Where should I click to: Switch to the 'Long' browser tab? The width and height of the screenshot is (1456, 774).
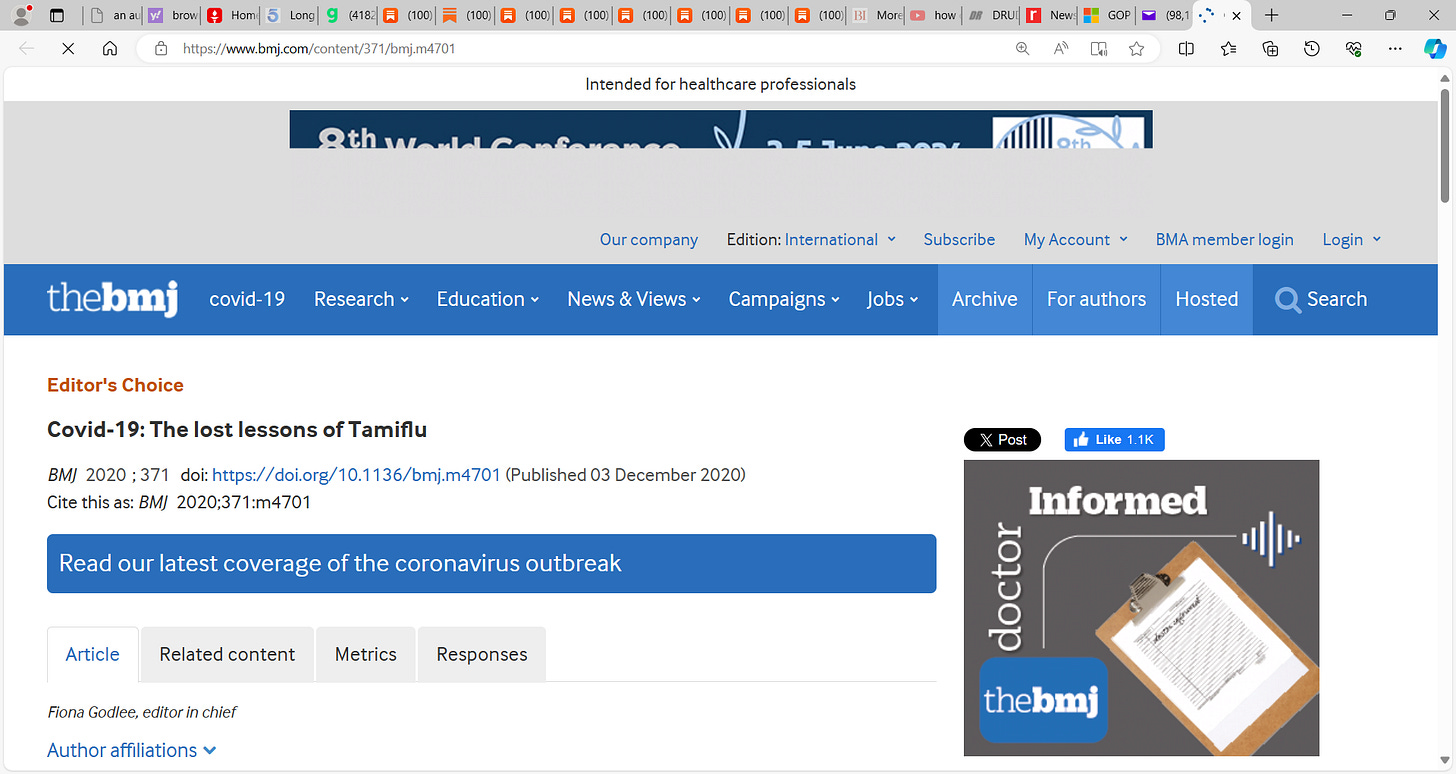point(289,15)
